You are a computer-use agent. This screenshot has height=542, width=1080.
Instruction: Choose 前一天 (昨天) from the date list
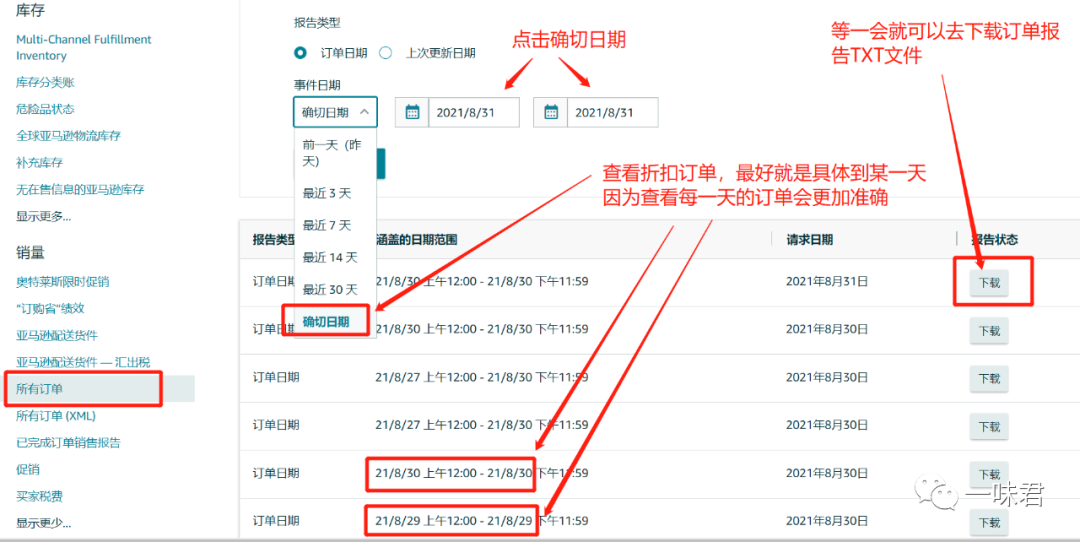335,152
